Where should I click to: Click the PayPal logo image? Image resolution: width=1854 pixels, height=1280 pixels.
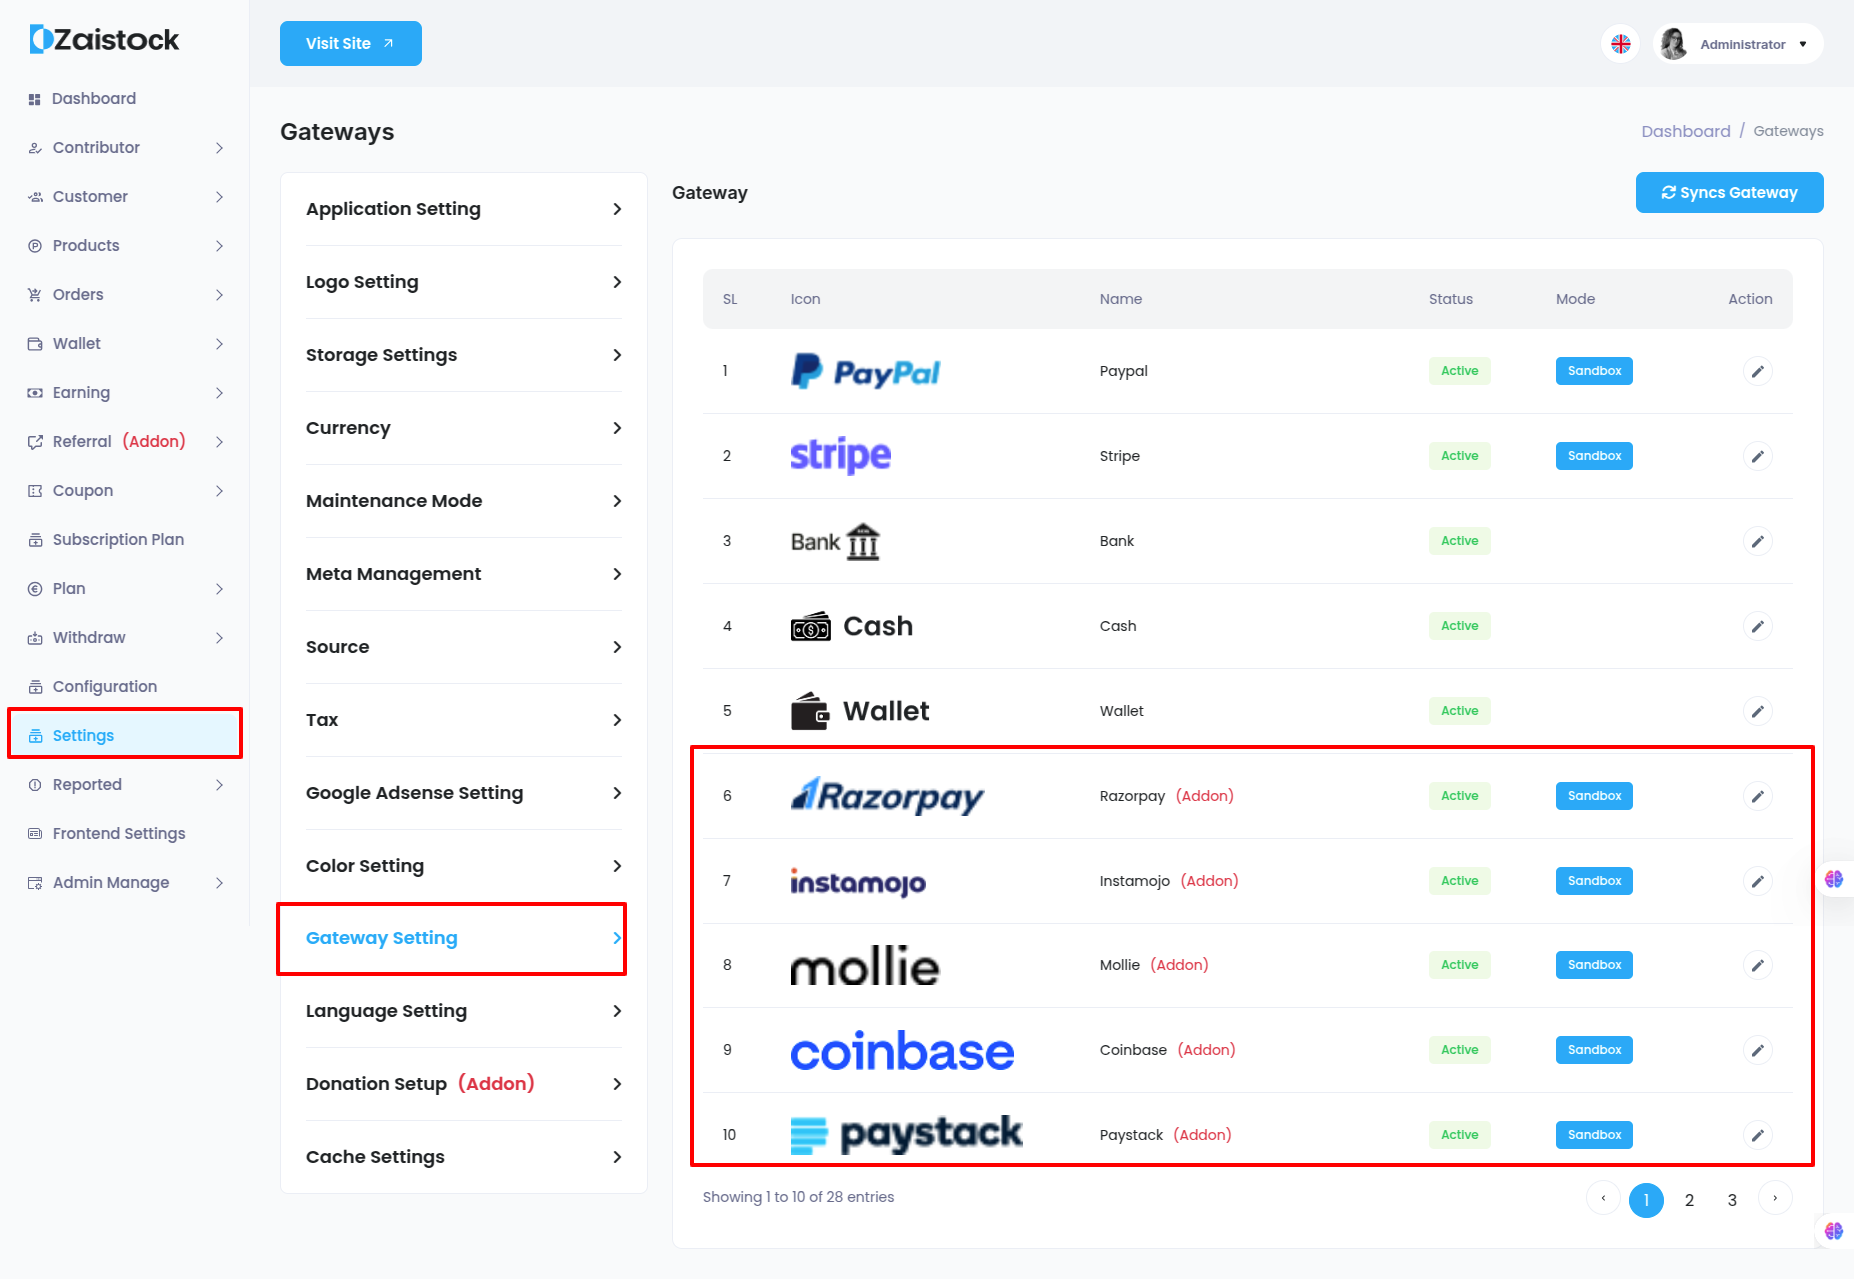click(x=865, y=371)
